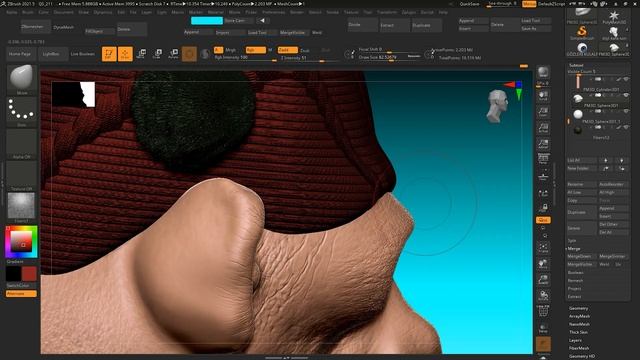Expand the NanoMesh section
Image resolution: width=640 pixels, height=360 pixels.
click(x=580, y=324)
